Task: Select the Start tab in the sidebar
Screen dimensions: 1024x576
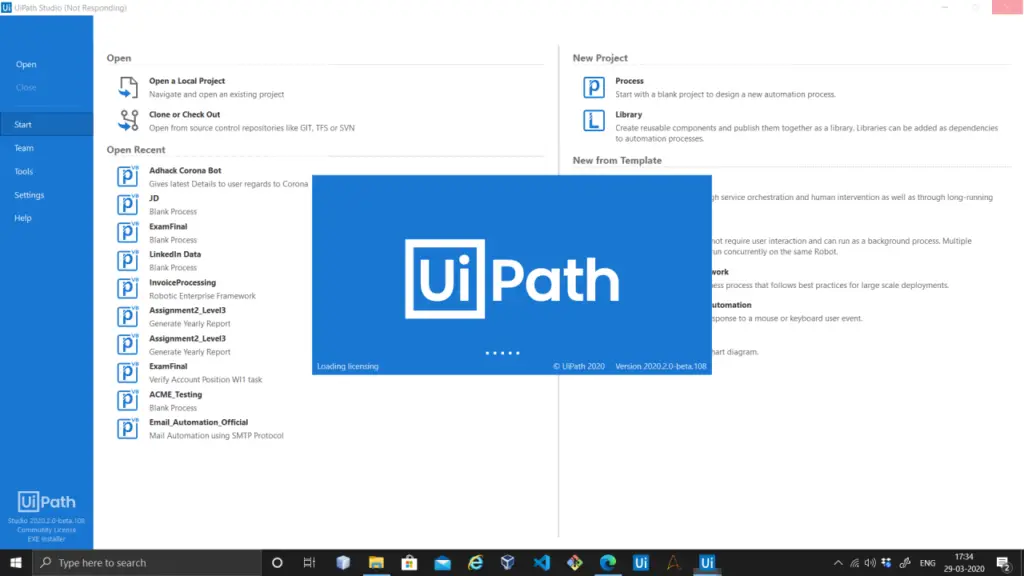Action: click(46, 124)
